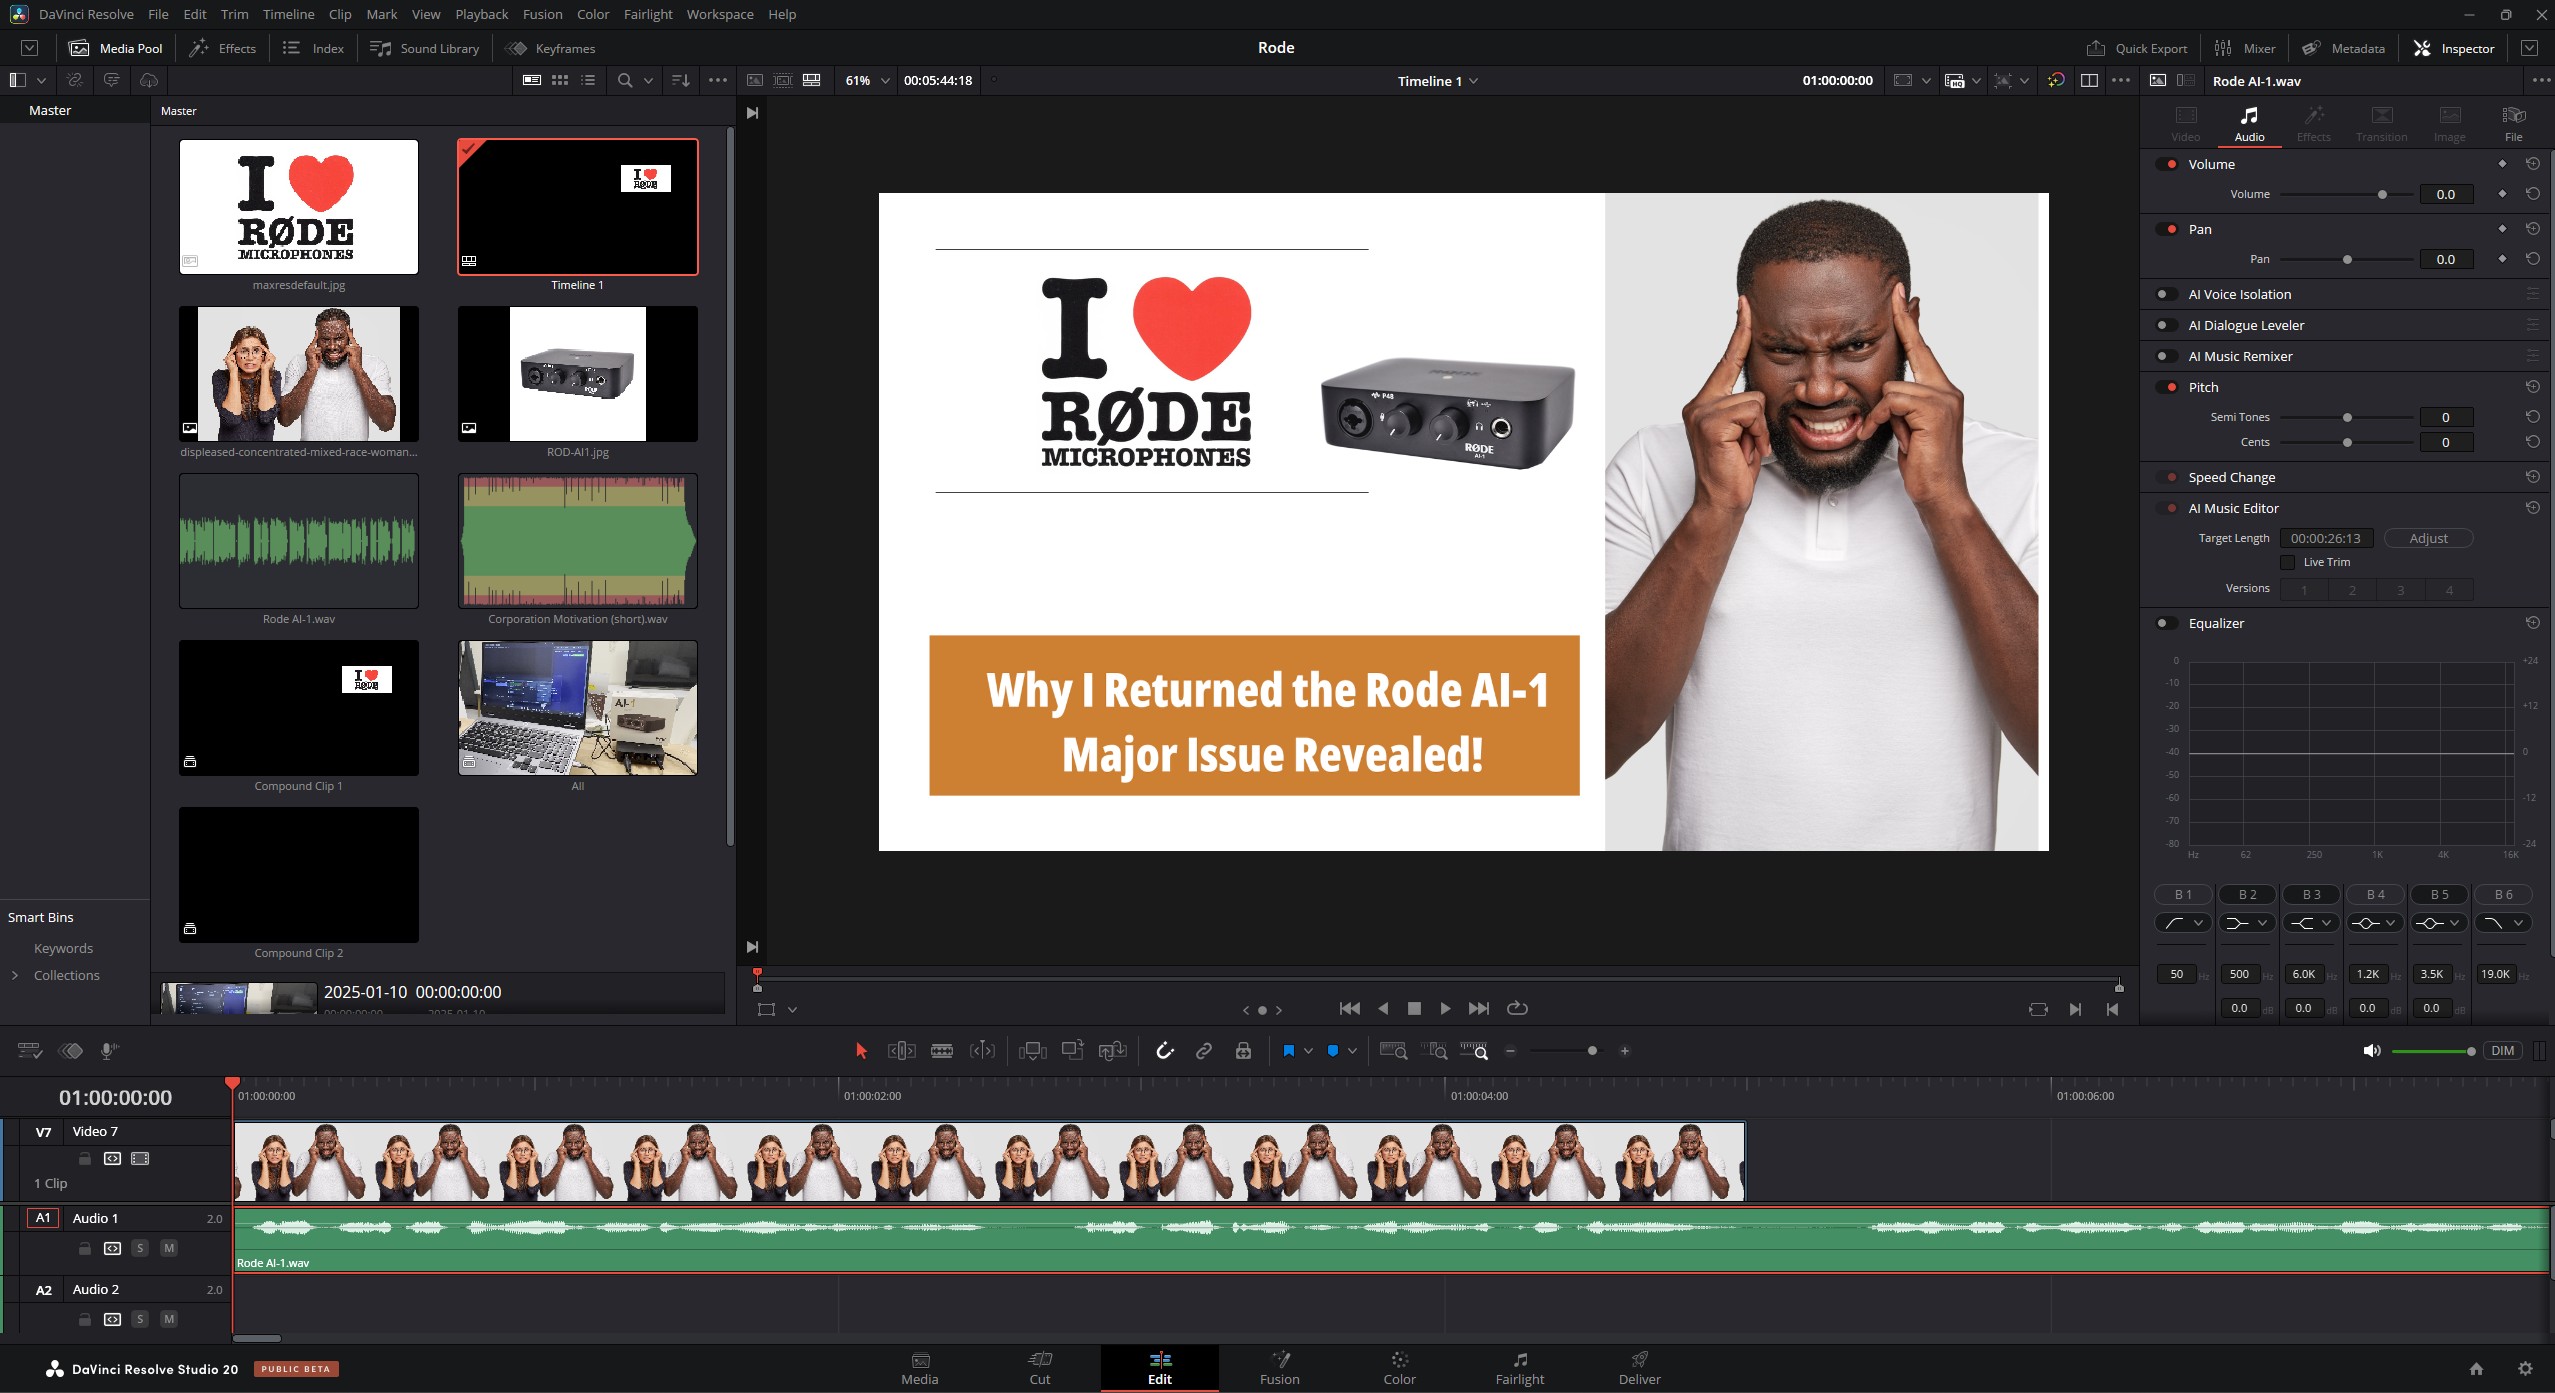Switch to the Color page tab
Viewport: 2555px width, 1393px height.
tap(1398, 1367)
